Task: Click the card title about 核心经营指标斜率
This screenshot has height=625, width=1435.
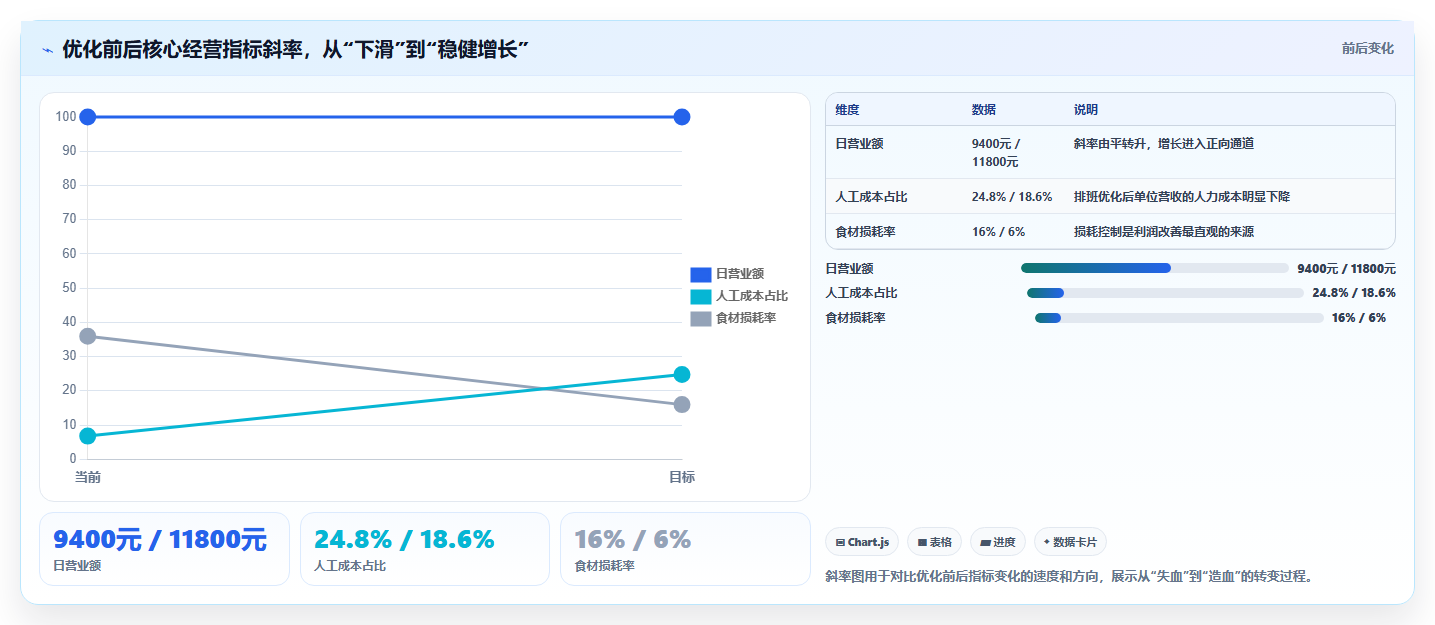Action: (295, 50)
